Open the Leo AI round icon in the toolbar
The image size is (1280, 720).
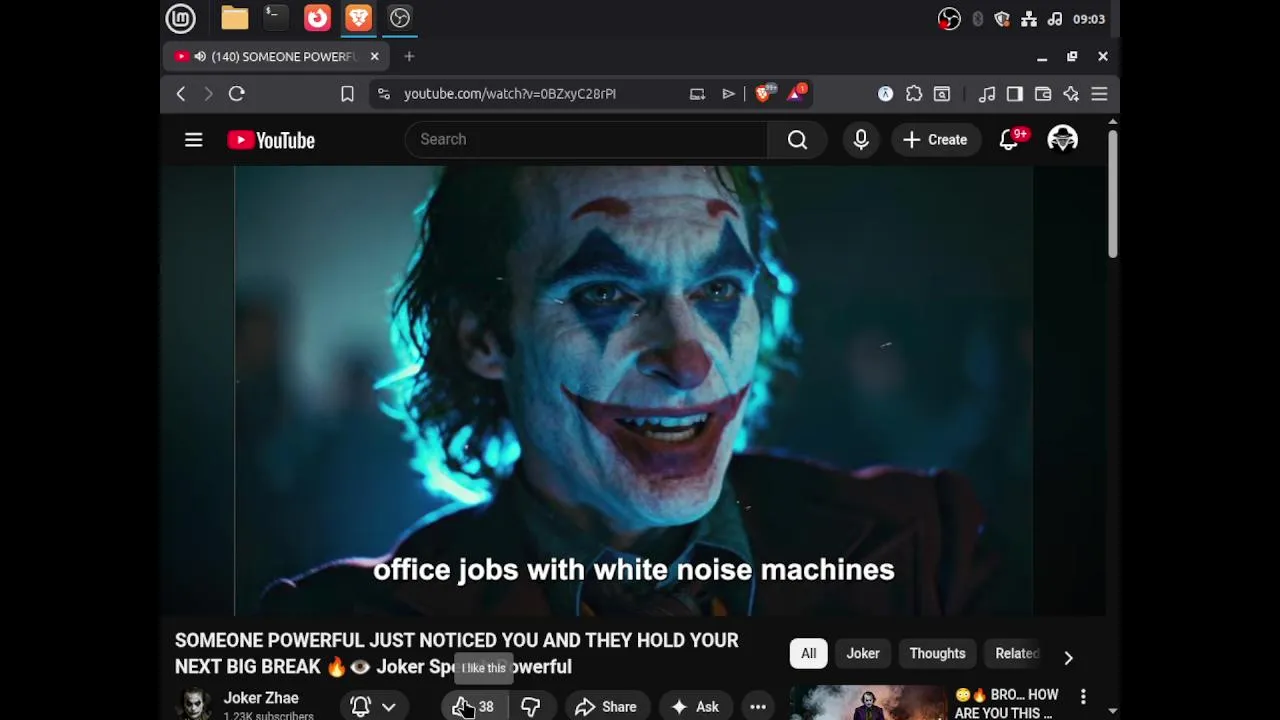pos(885,94)
